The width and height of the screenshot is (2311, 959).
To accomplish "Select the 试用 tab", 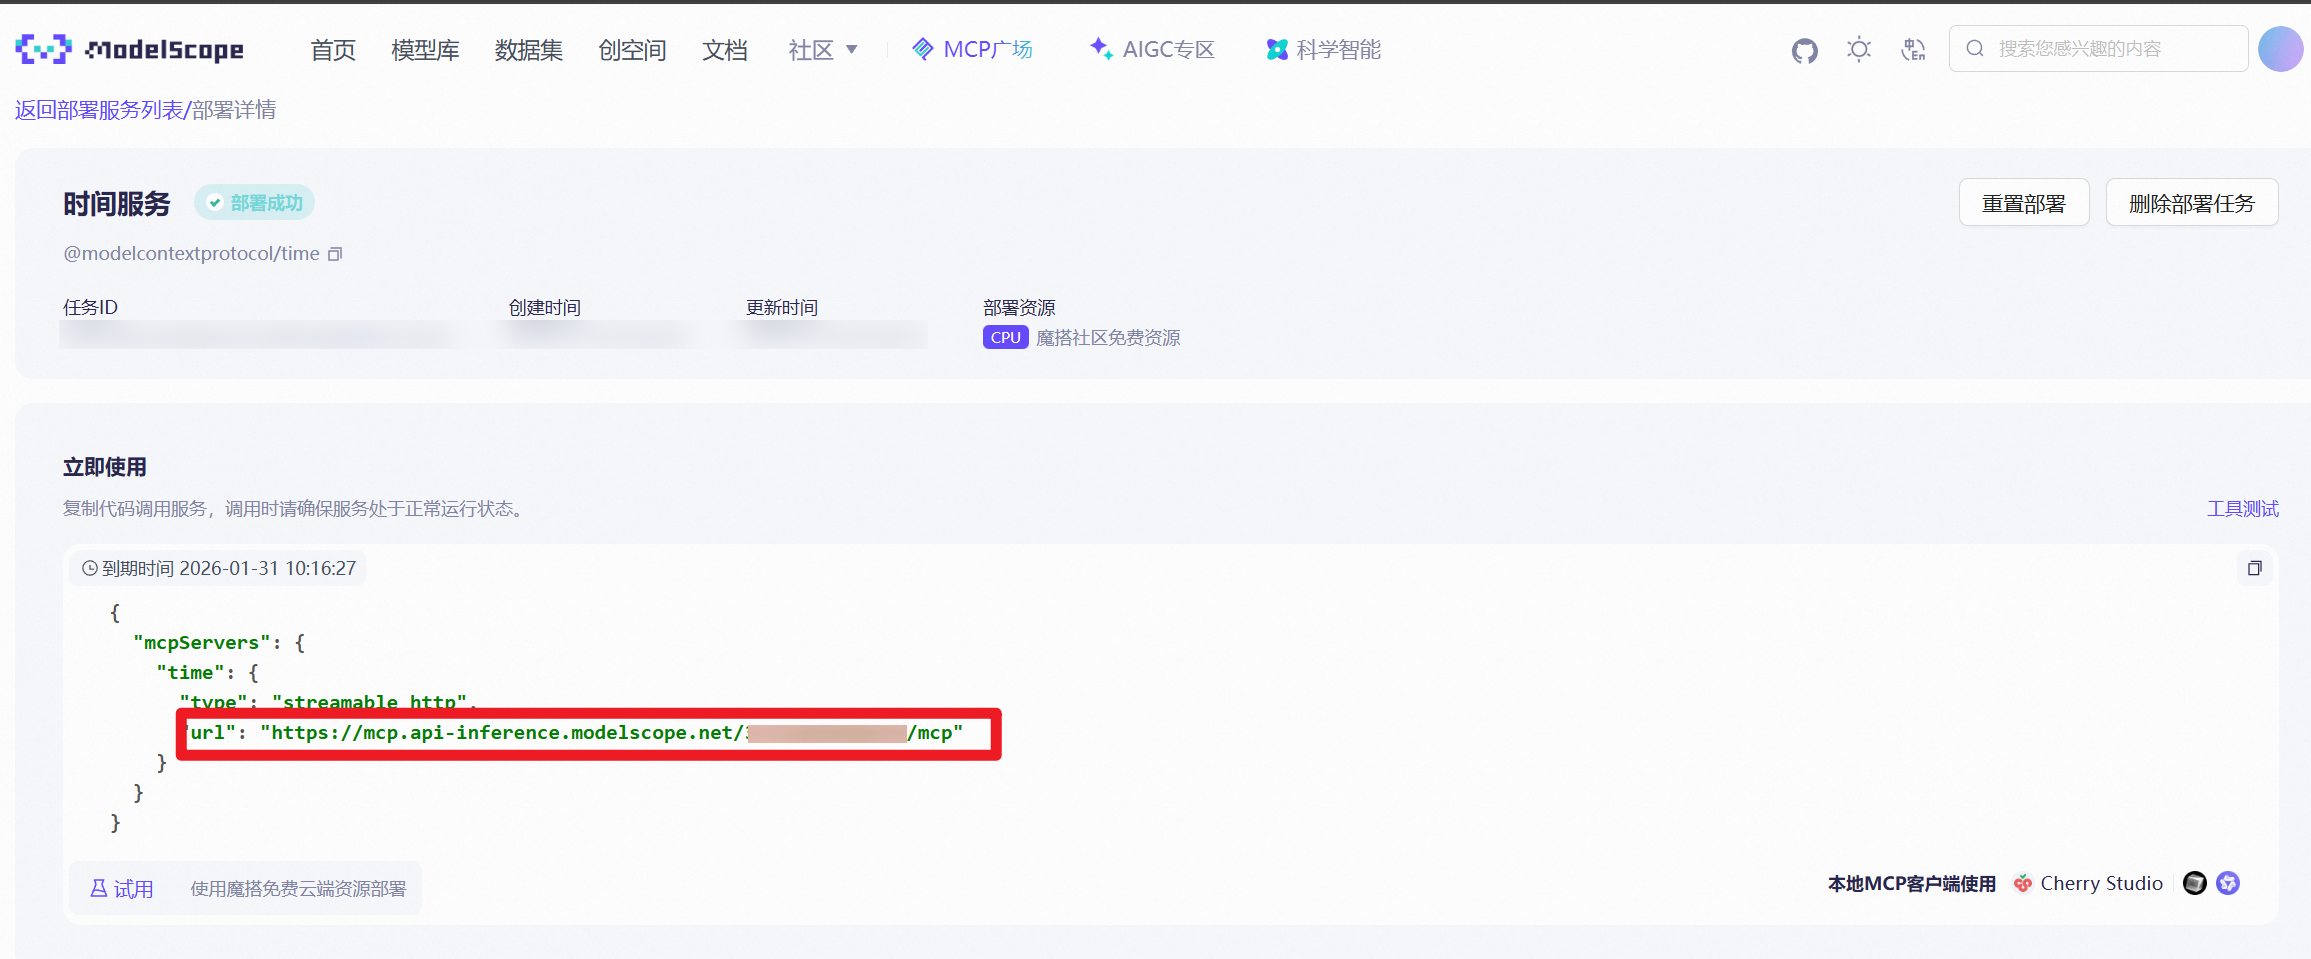I will [x=122, y=889].
